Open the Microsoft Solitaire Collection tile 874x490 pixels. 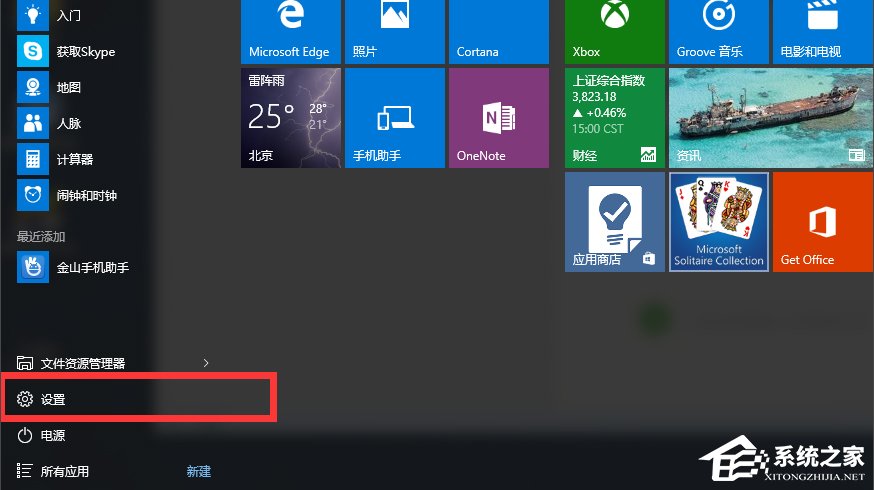click(718, 222)
